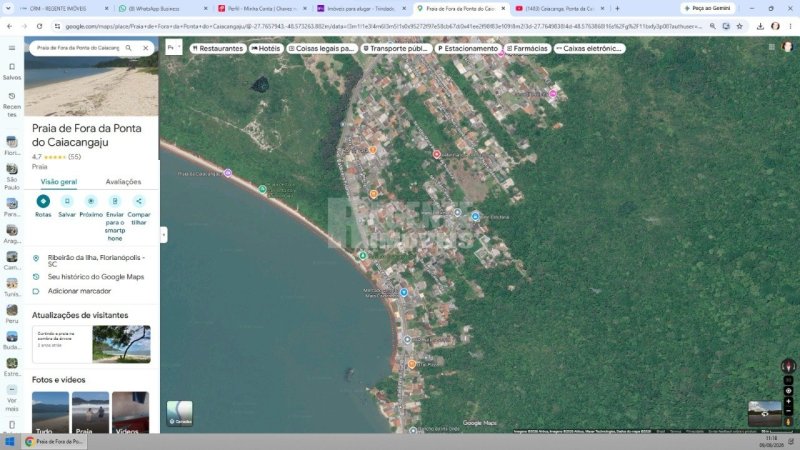
Task: Click the 55 reviews count
Action: 74,157
